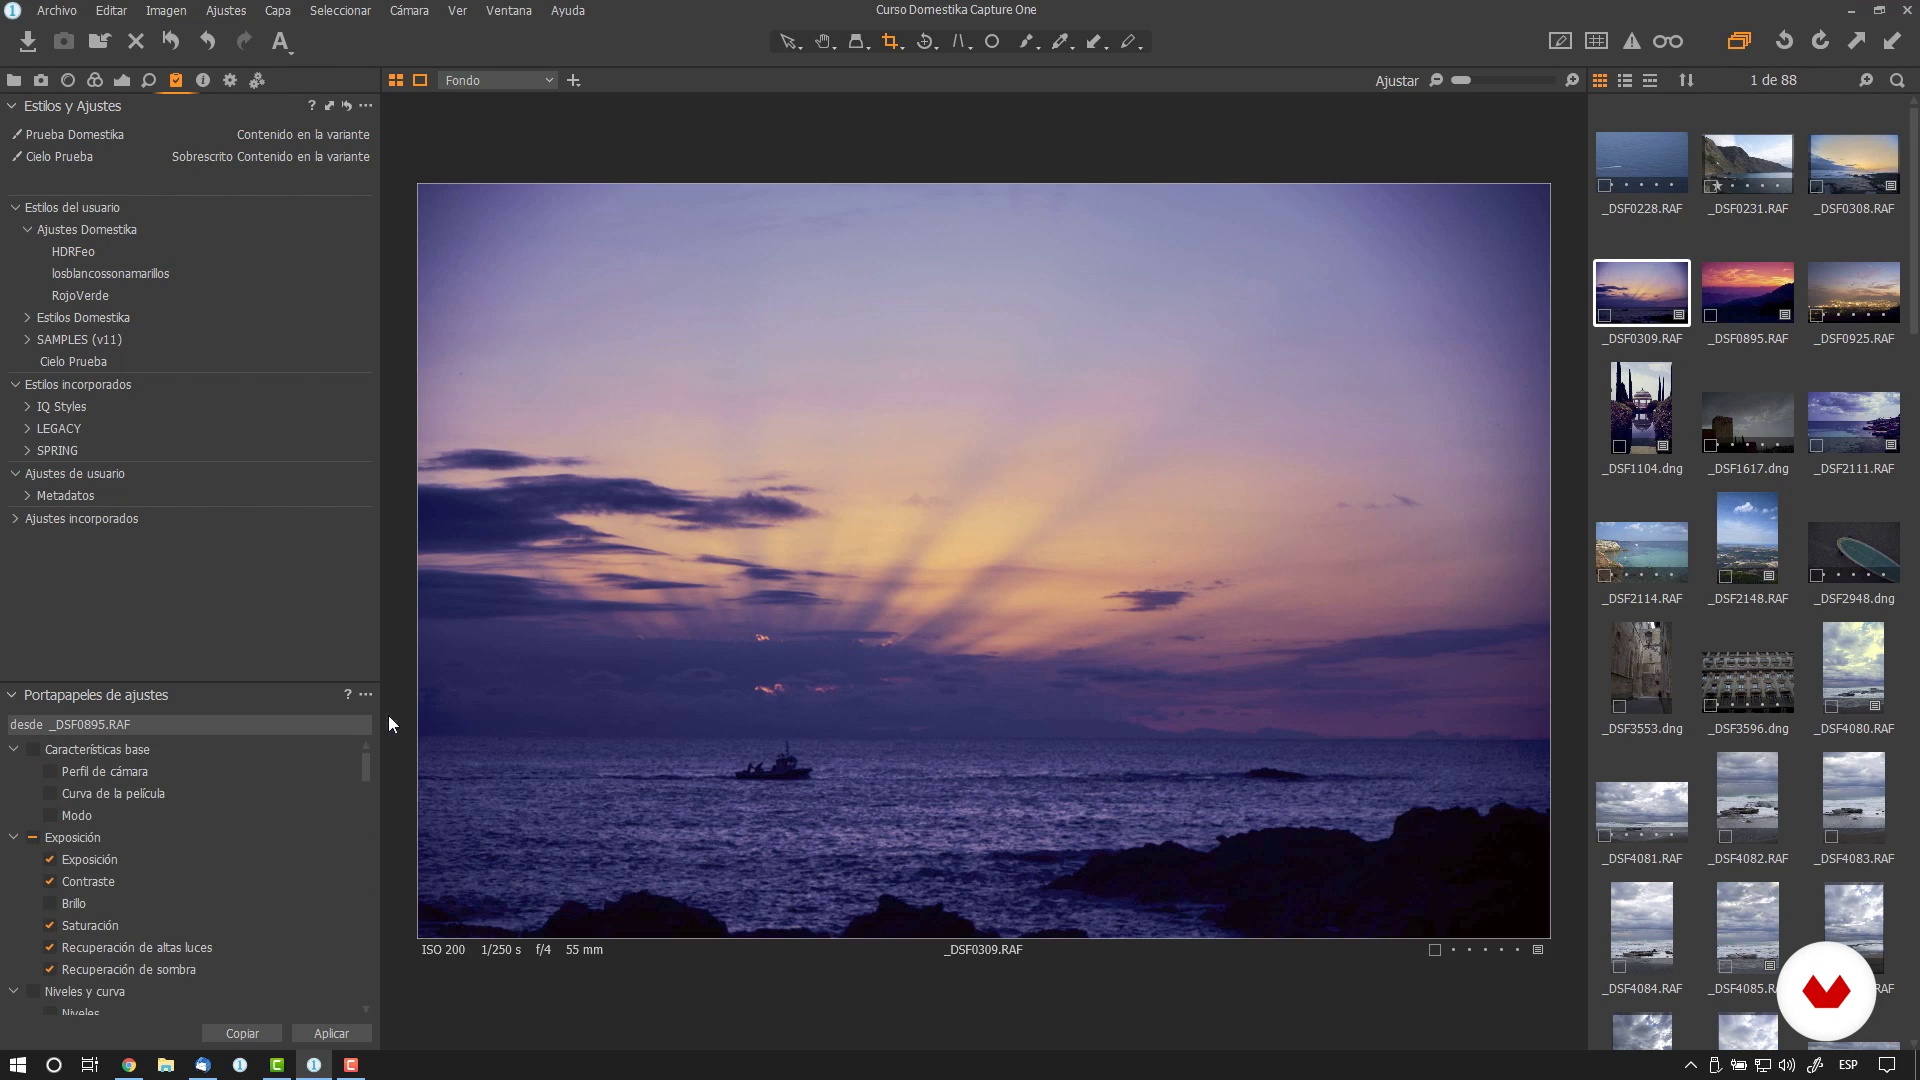Screen dimensions: 1920x1080
Task: Switch browser to list view icon
Action: pyautogui.click(x=1625, y=80)
